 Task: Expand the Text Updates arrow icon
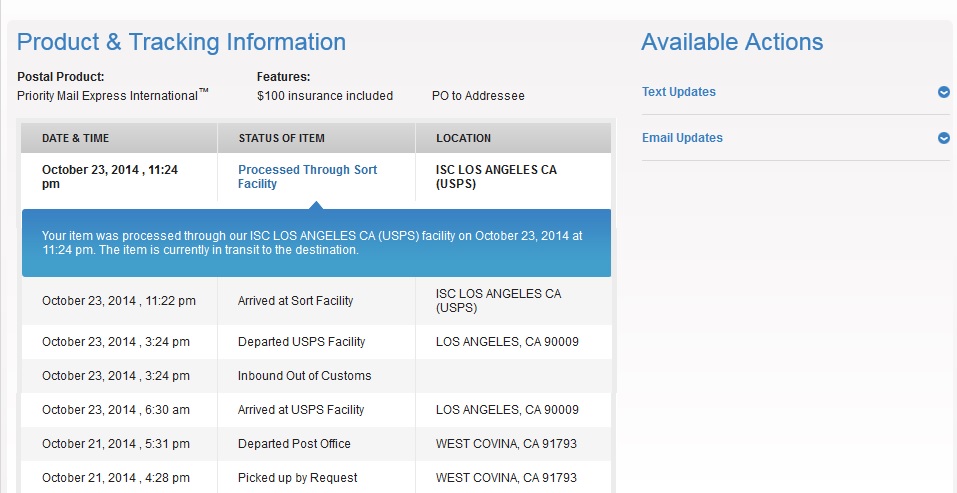click(943, 92)
